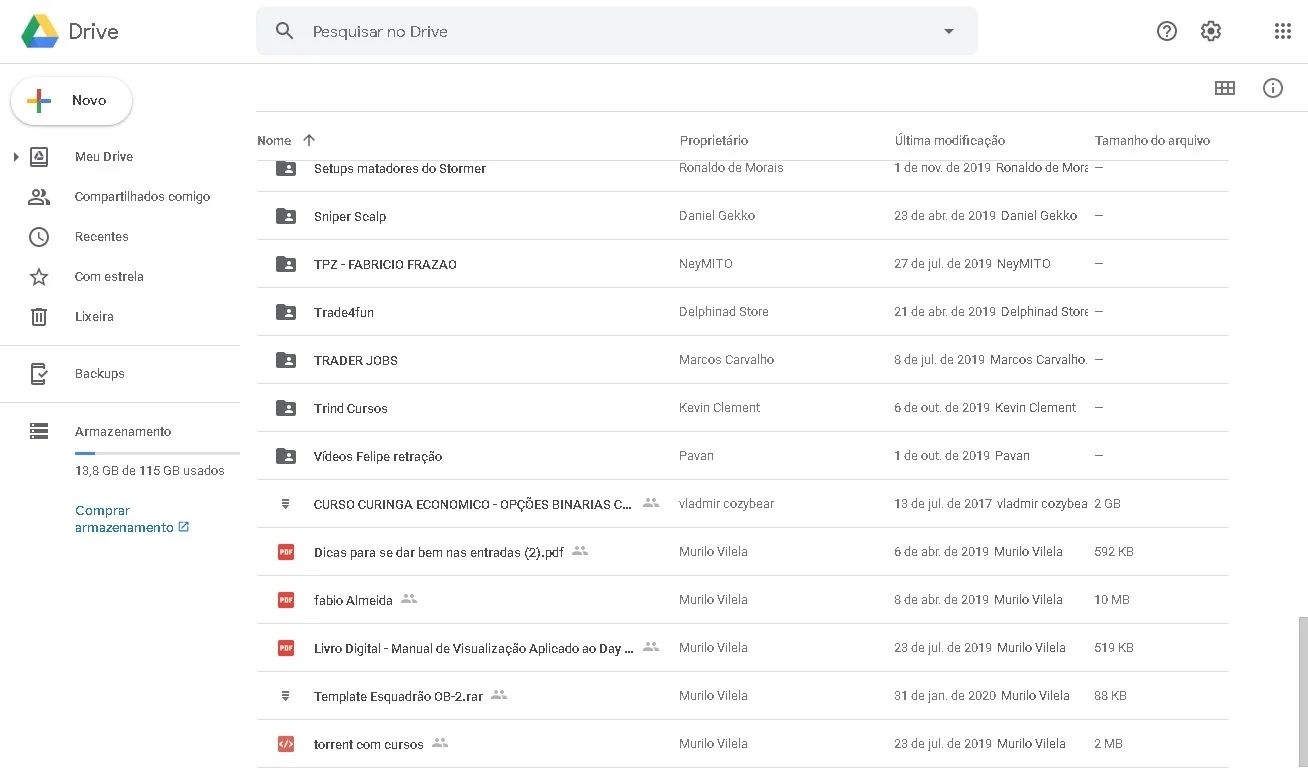The height and width of the screenshot is (768, 1308).
Task: Select Setups matadores do Stormer name
Action: pos(400,169)
